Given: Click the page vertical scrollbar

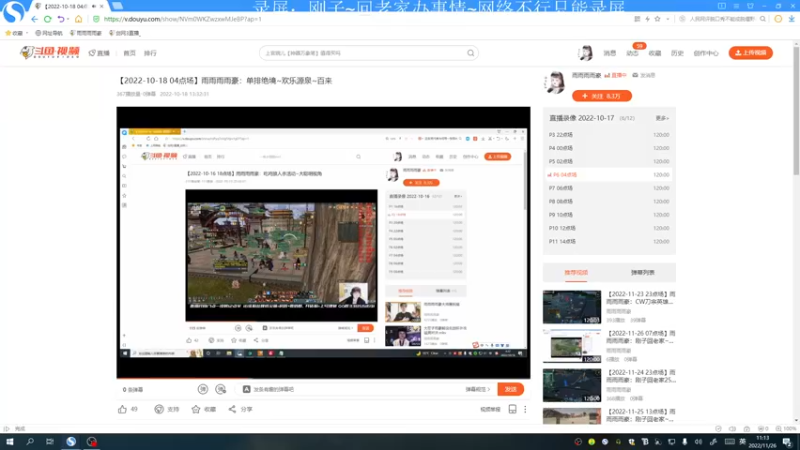Looking at the screenshot, I should point(796,110).
